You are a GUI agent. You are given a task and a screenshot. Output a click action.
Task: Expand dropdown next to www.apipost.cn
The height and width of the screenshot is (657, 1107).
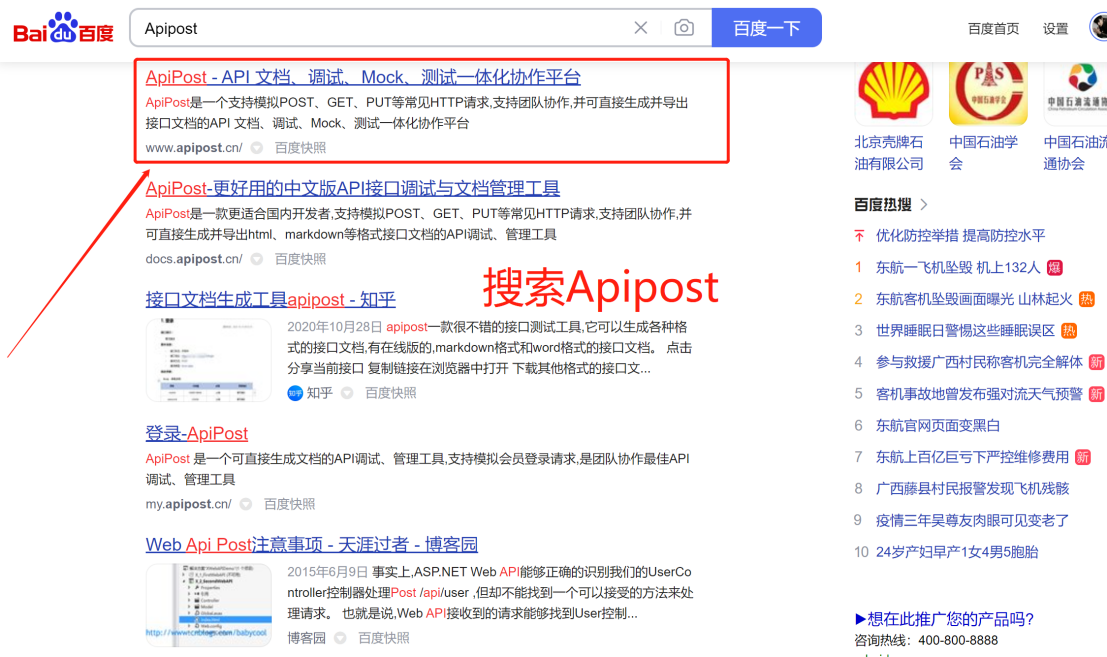click(x=257, y=148)
